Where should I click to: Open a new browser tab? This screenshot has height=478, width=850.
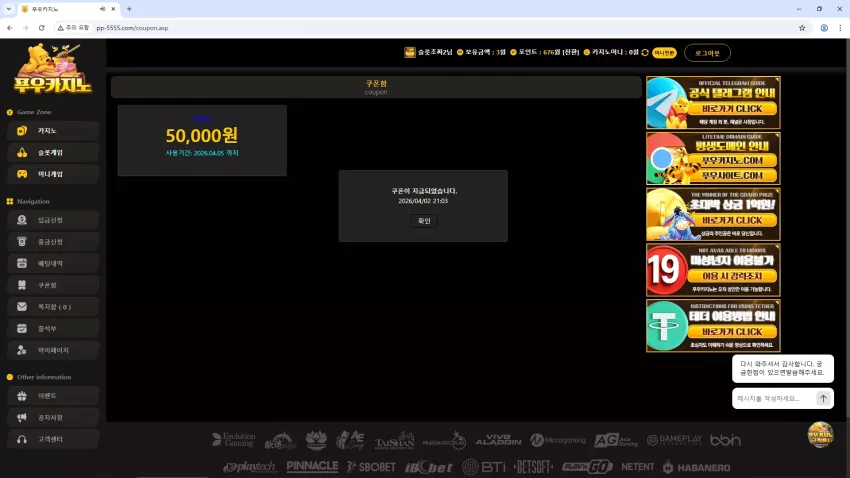129,9
